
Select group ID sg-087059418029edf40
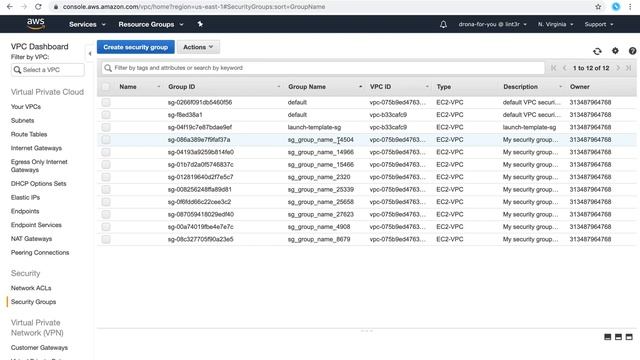click(x=201, y=214)
